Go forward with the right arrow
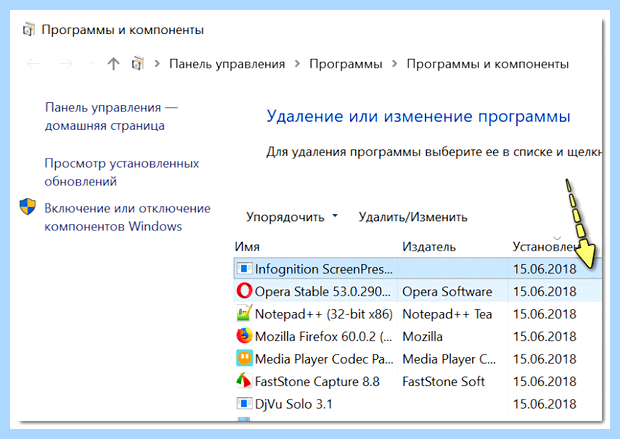This screenshot has width=620, height=439. point(66,64)
